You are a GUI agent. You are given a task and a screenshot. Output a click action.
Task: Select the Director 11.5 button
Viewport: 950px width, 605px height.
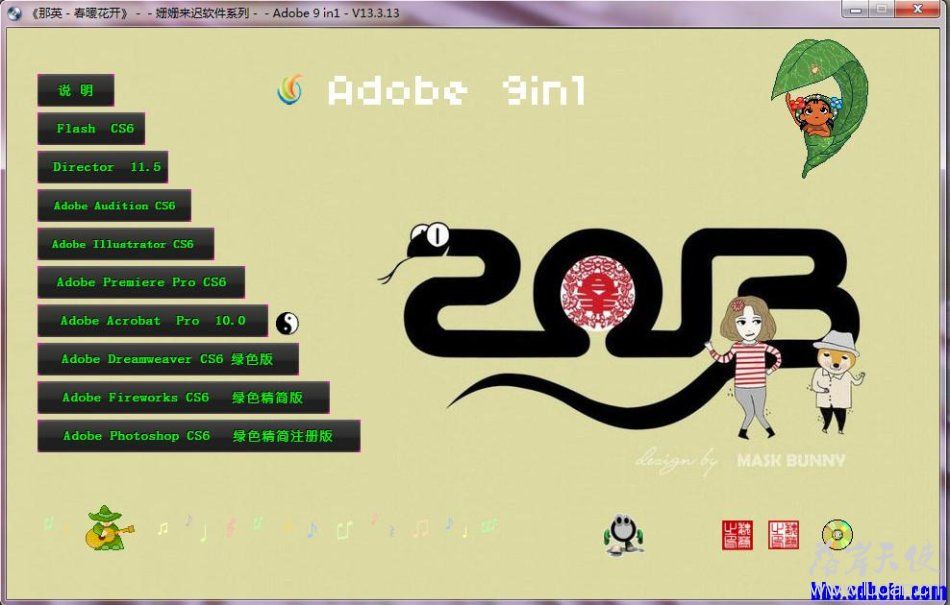(x=102, y=167)
